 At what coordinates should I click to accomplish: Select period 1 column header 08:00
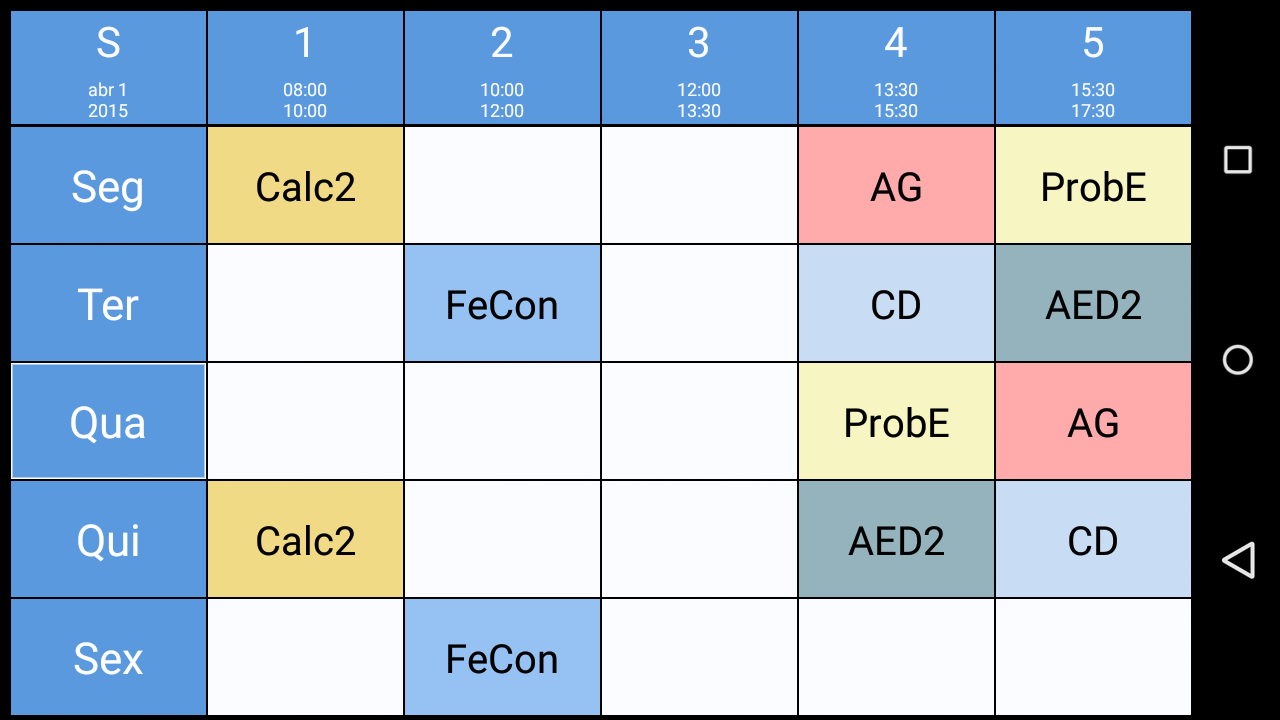pos(305,68)
